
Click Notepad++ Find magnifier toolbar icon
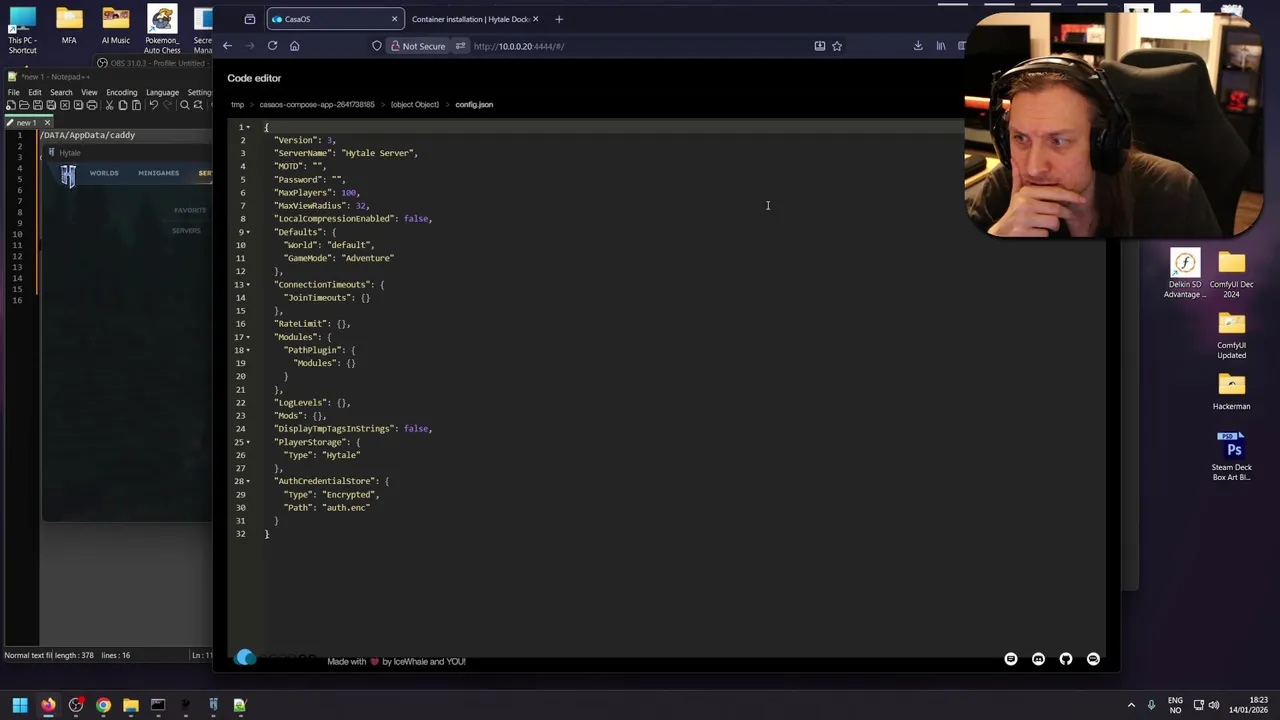pos(184,105)
